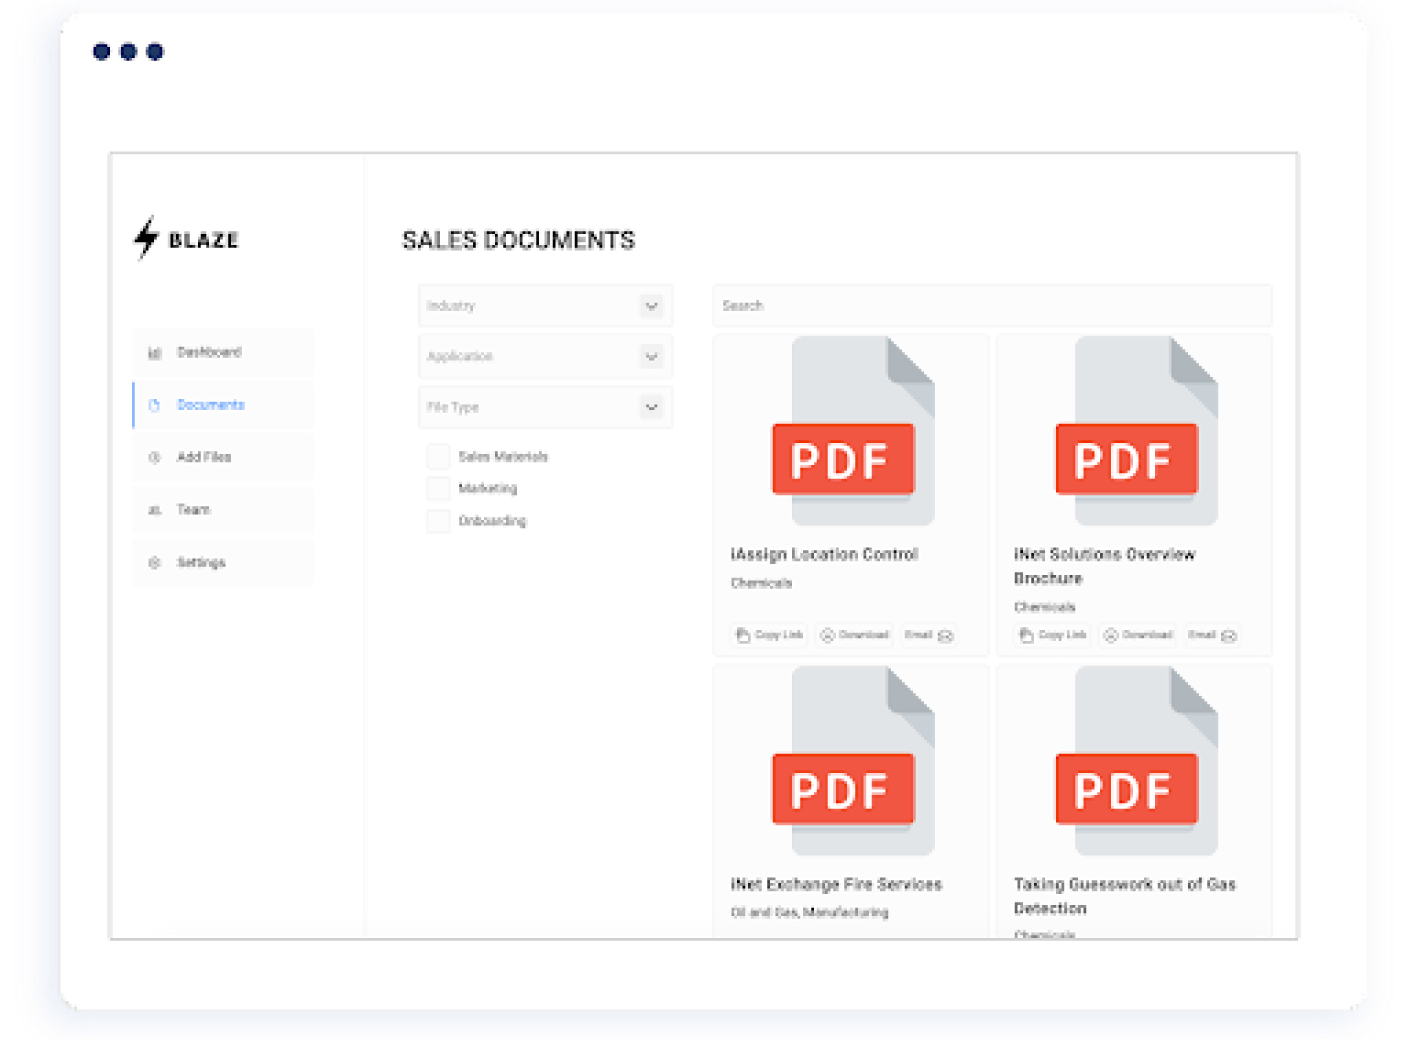Select the Dashboard icon in sidebar
This screenshot has width=1408, height=1040.
(x=153, y=352)
